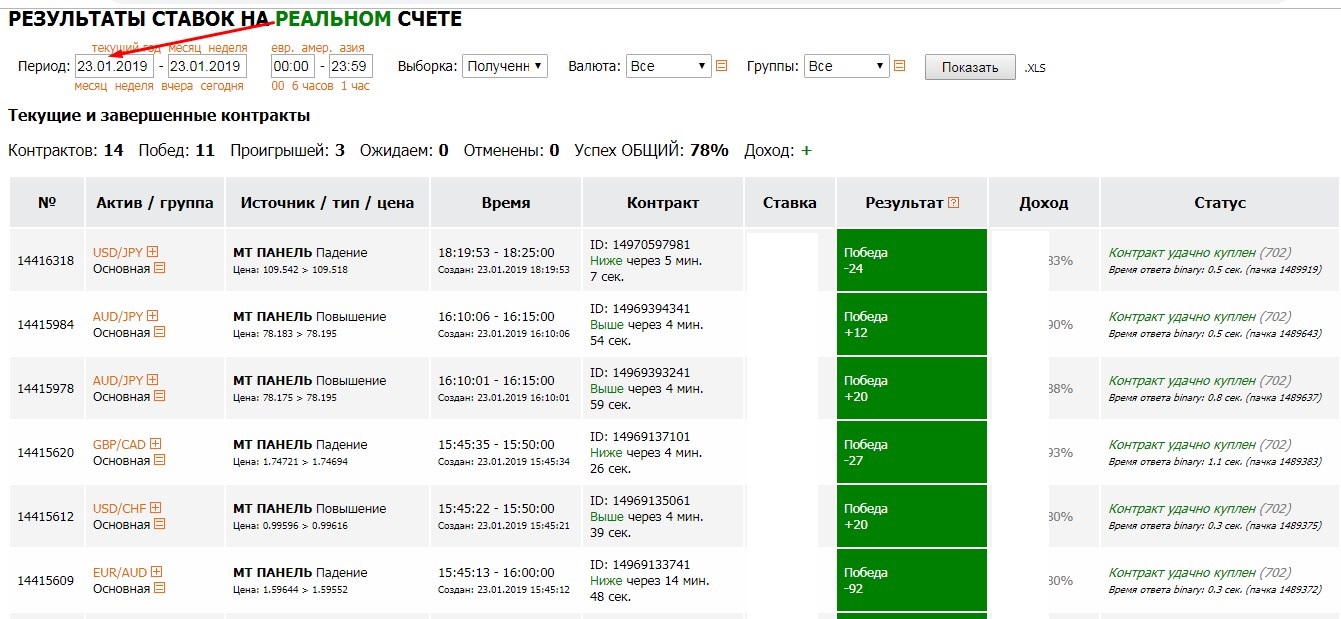Image resolution: width=1341 pixels, height=619 pixels.
Task: Download results via the .XLS link
Action: click(1035, 68)
